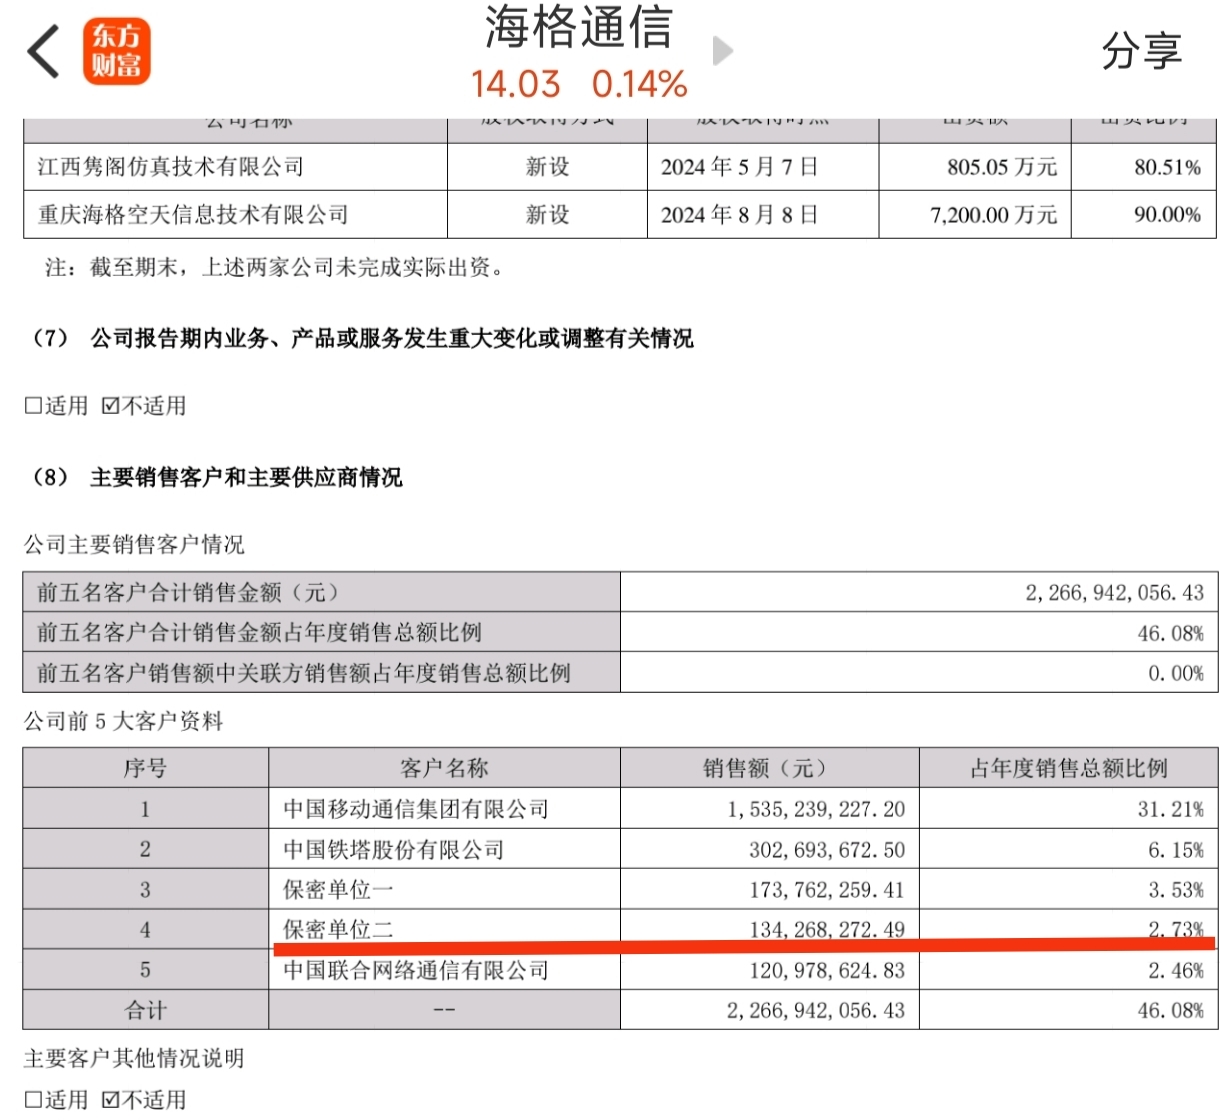Select percentage 2.46% for 中国联合网络

click(x=1176, y=970)
